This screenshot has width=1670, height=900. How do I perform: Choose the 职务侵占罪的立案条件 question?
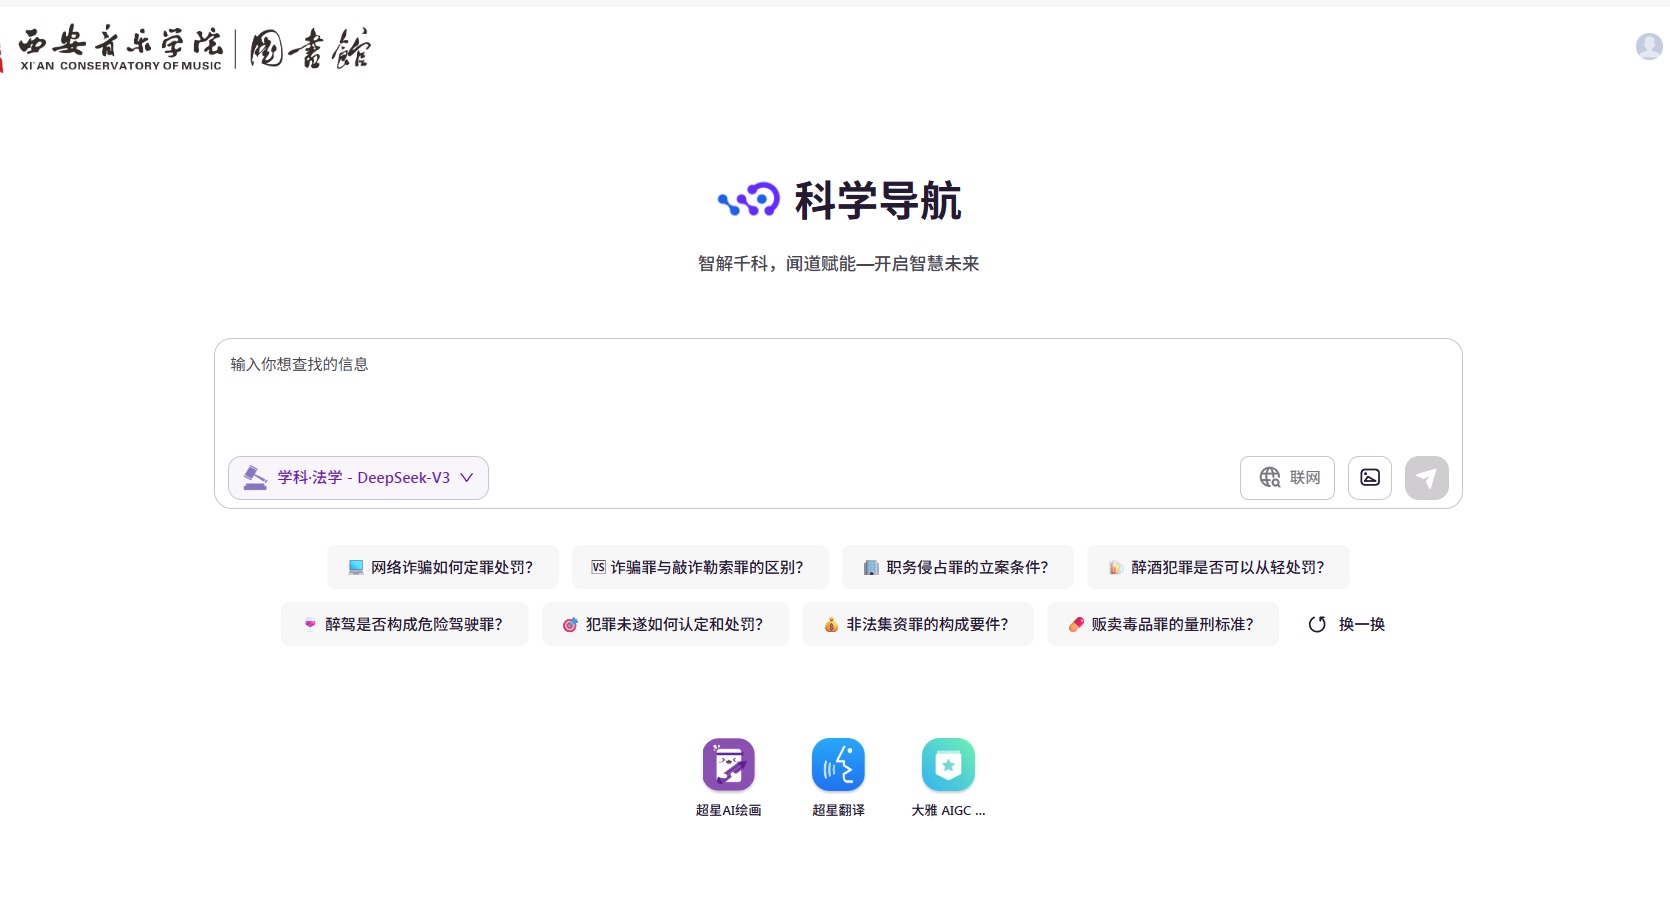957,567
